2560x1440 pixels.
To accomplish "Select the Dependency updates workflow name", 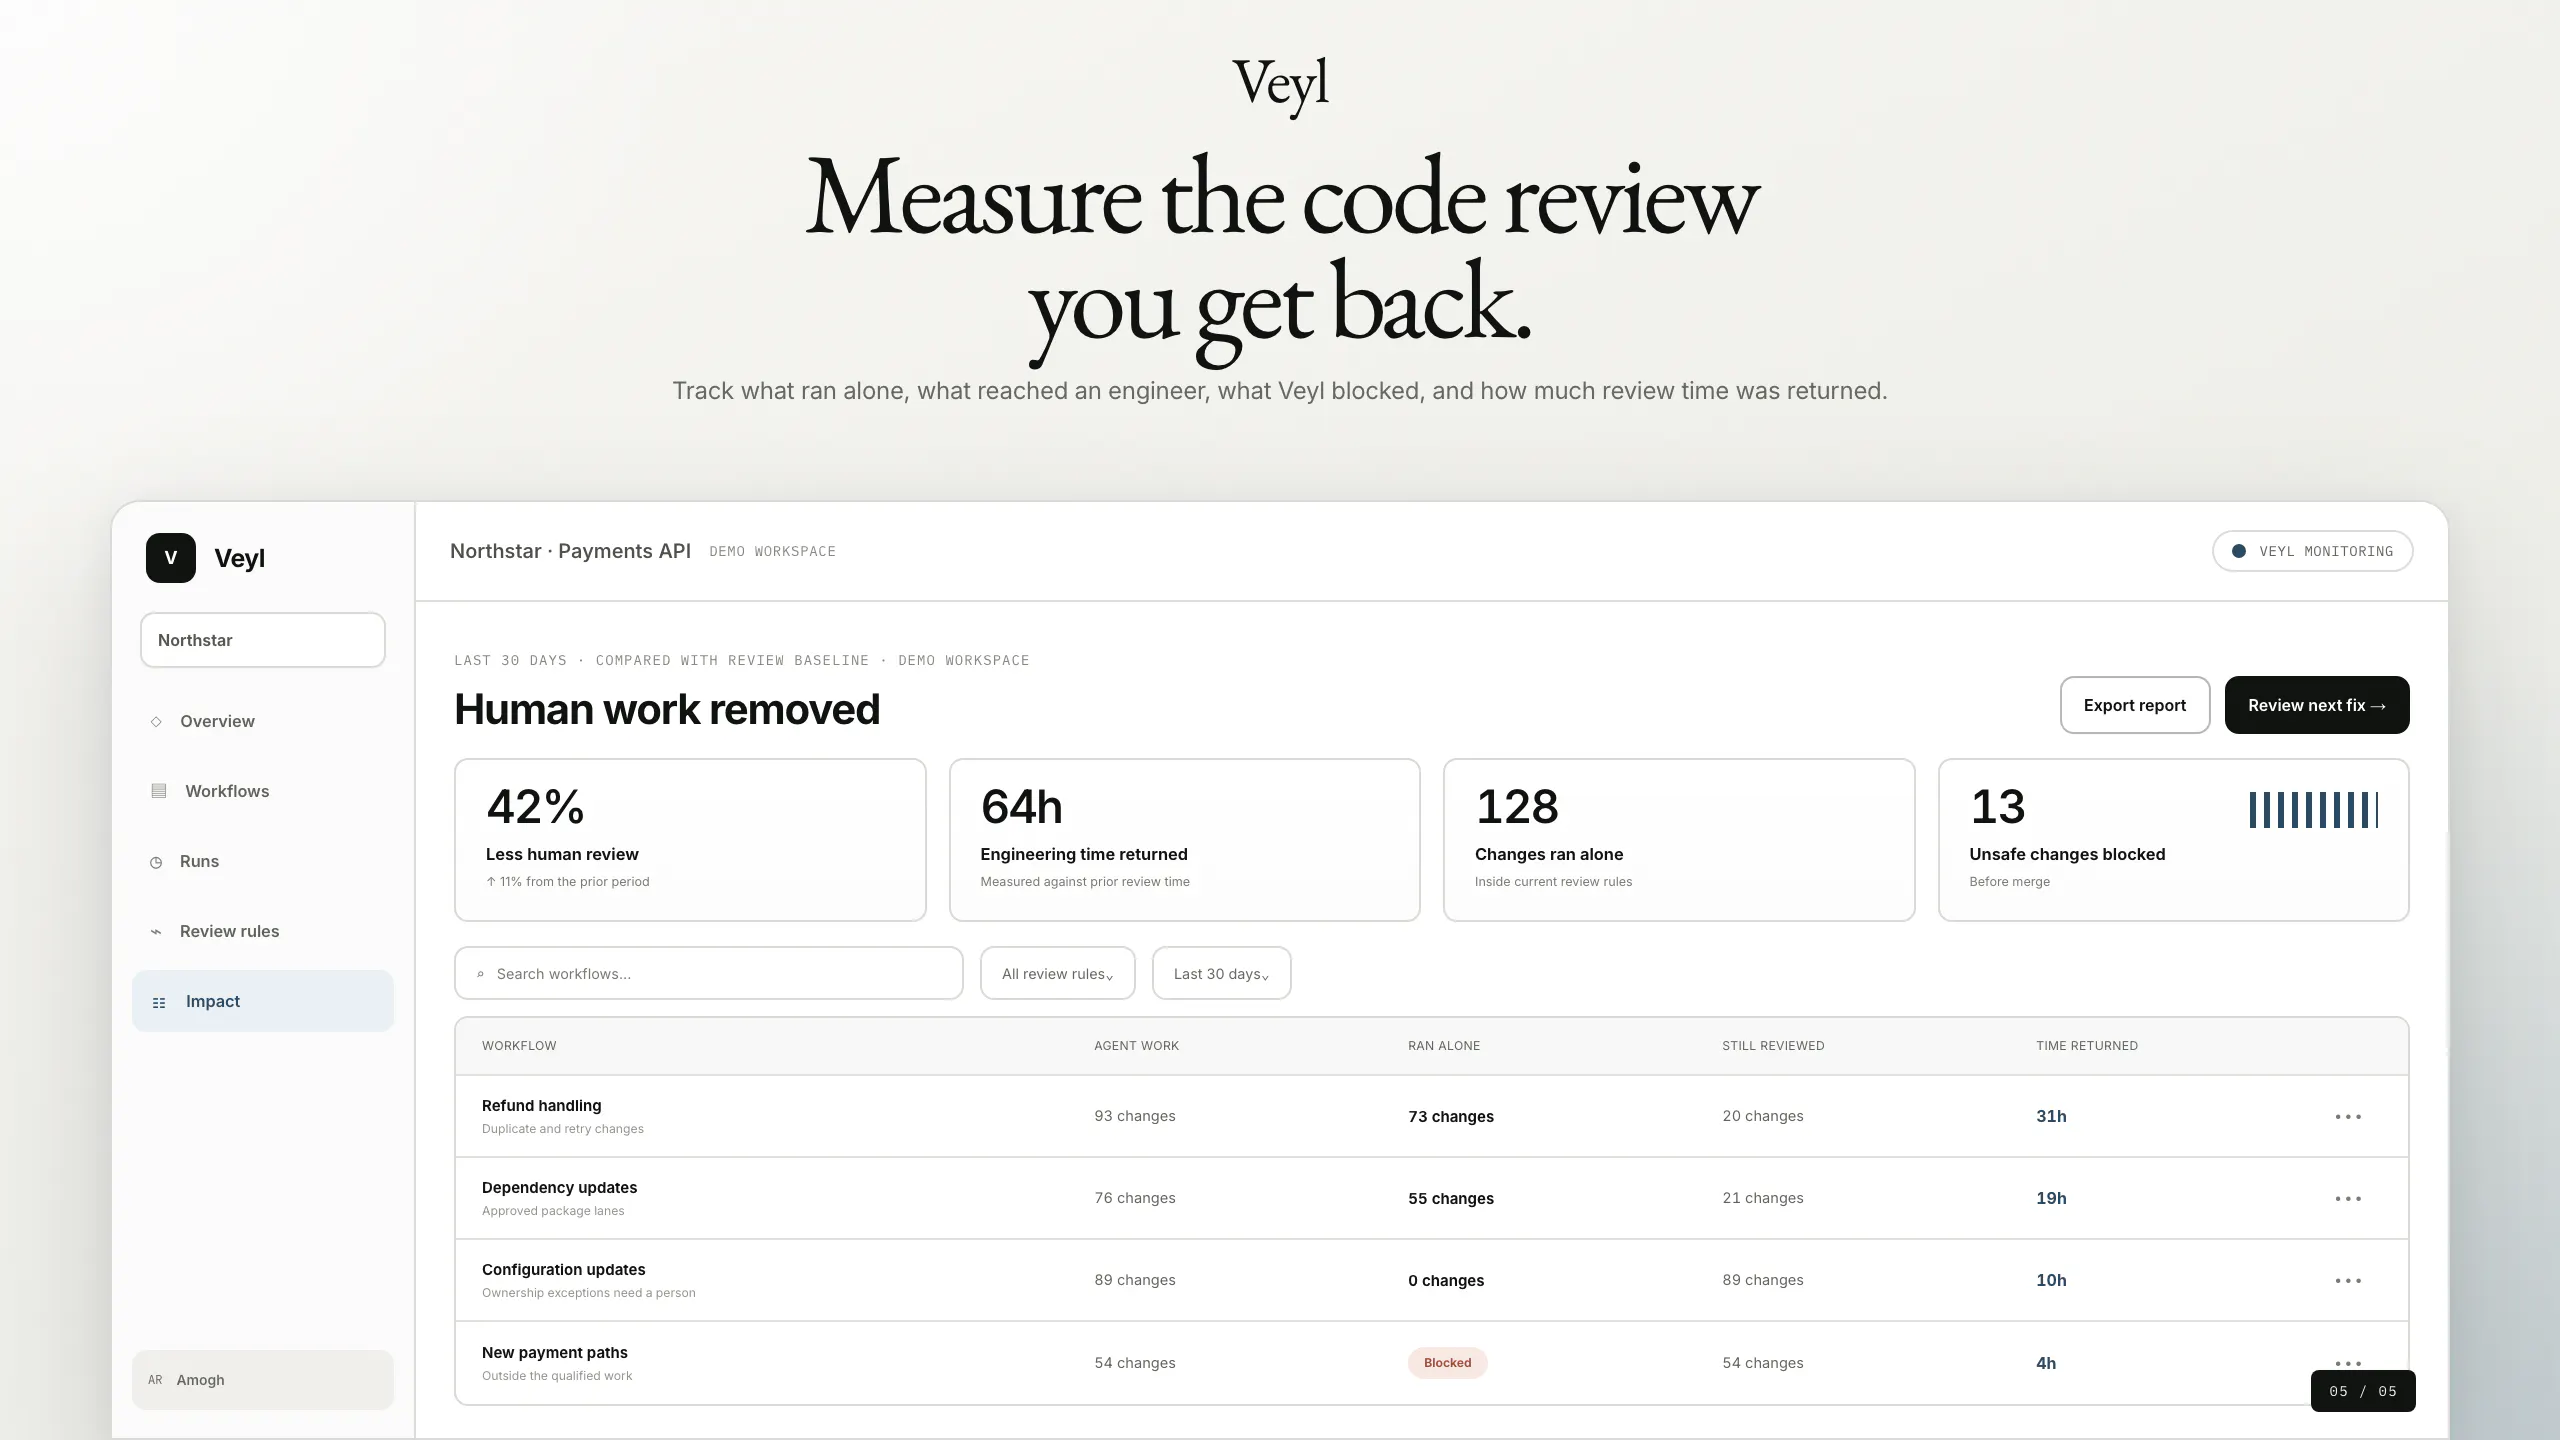I will coord(559,1188).
